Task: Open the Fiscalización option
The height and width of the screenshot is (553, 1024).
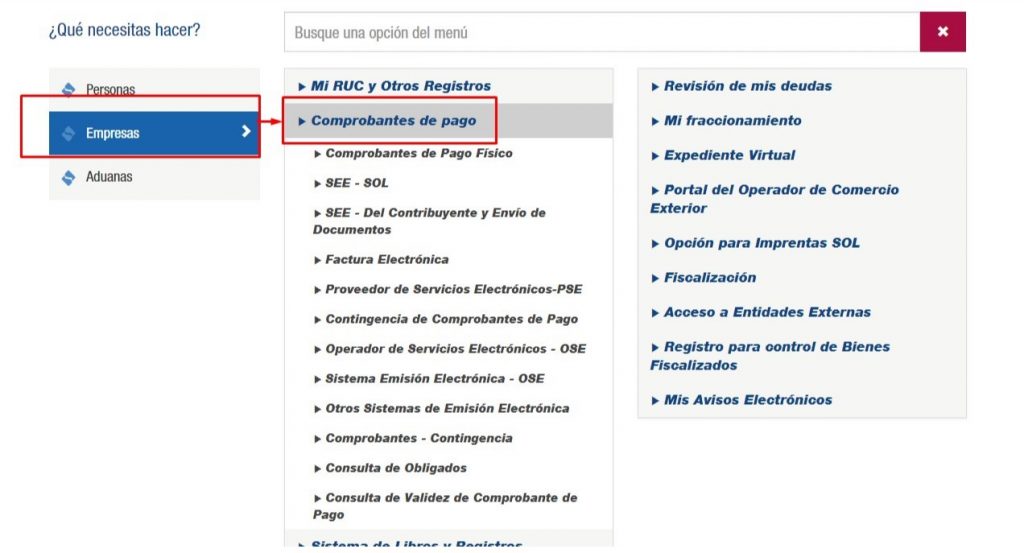Action: click(704, 277)
